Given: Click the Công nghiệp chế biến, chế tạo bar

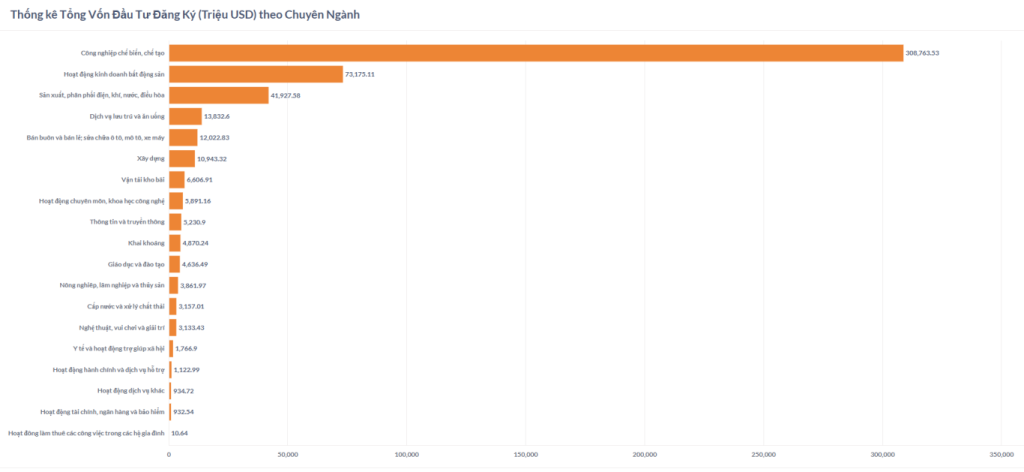Looking at the screenshot, I should tap(536, 53).
